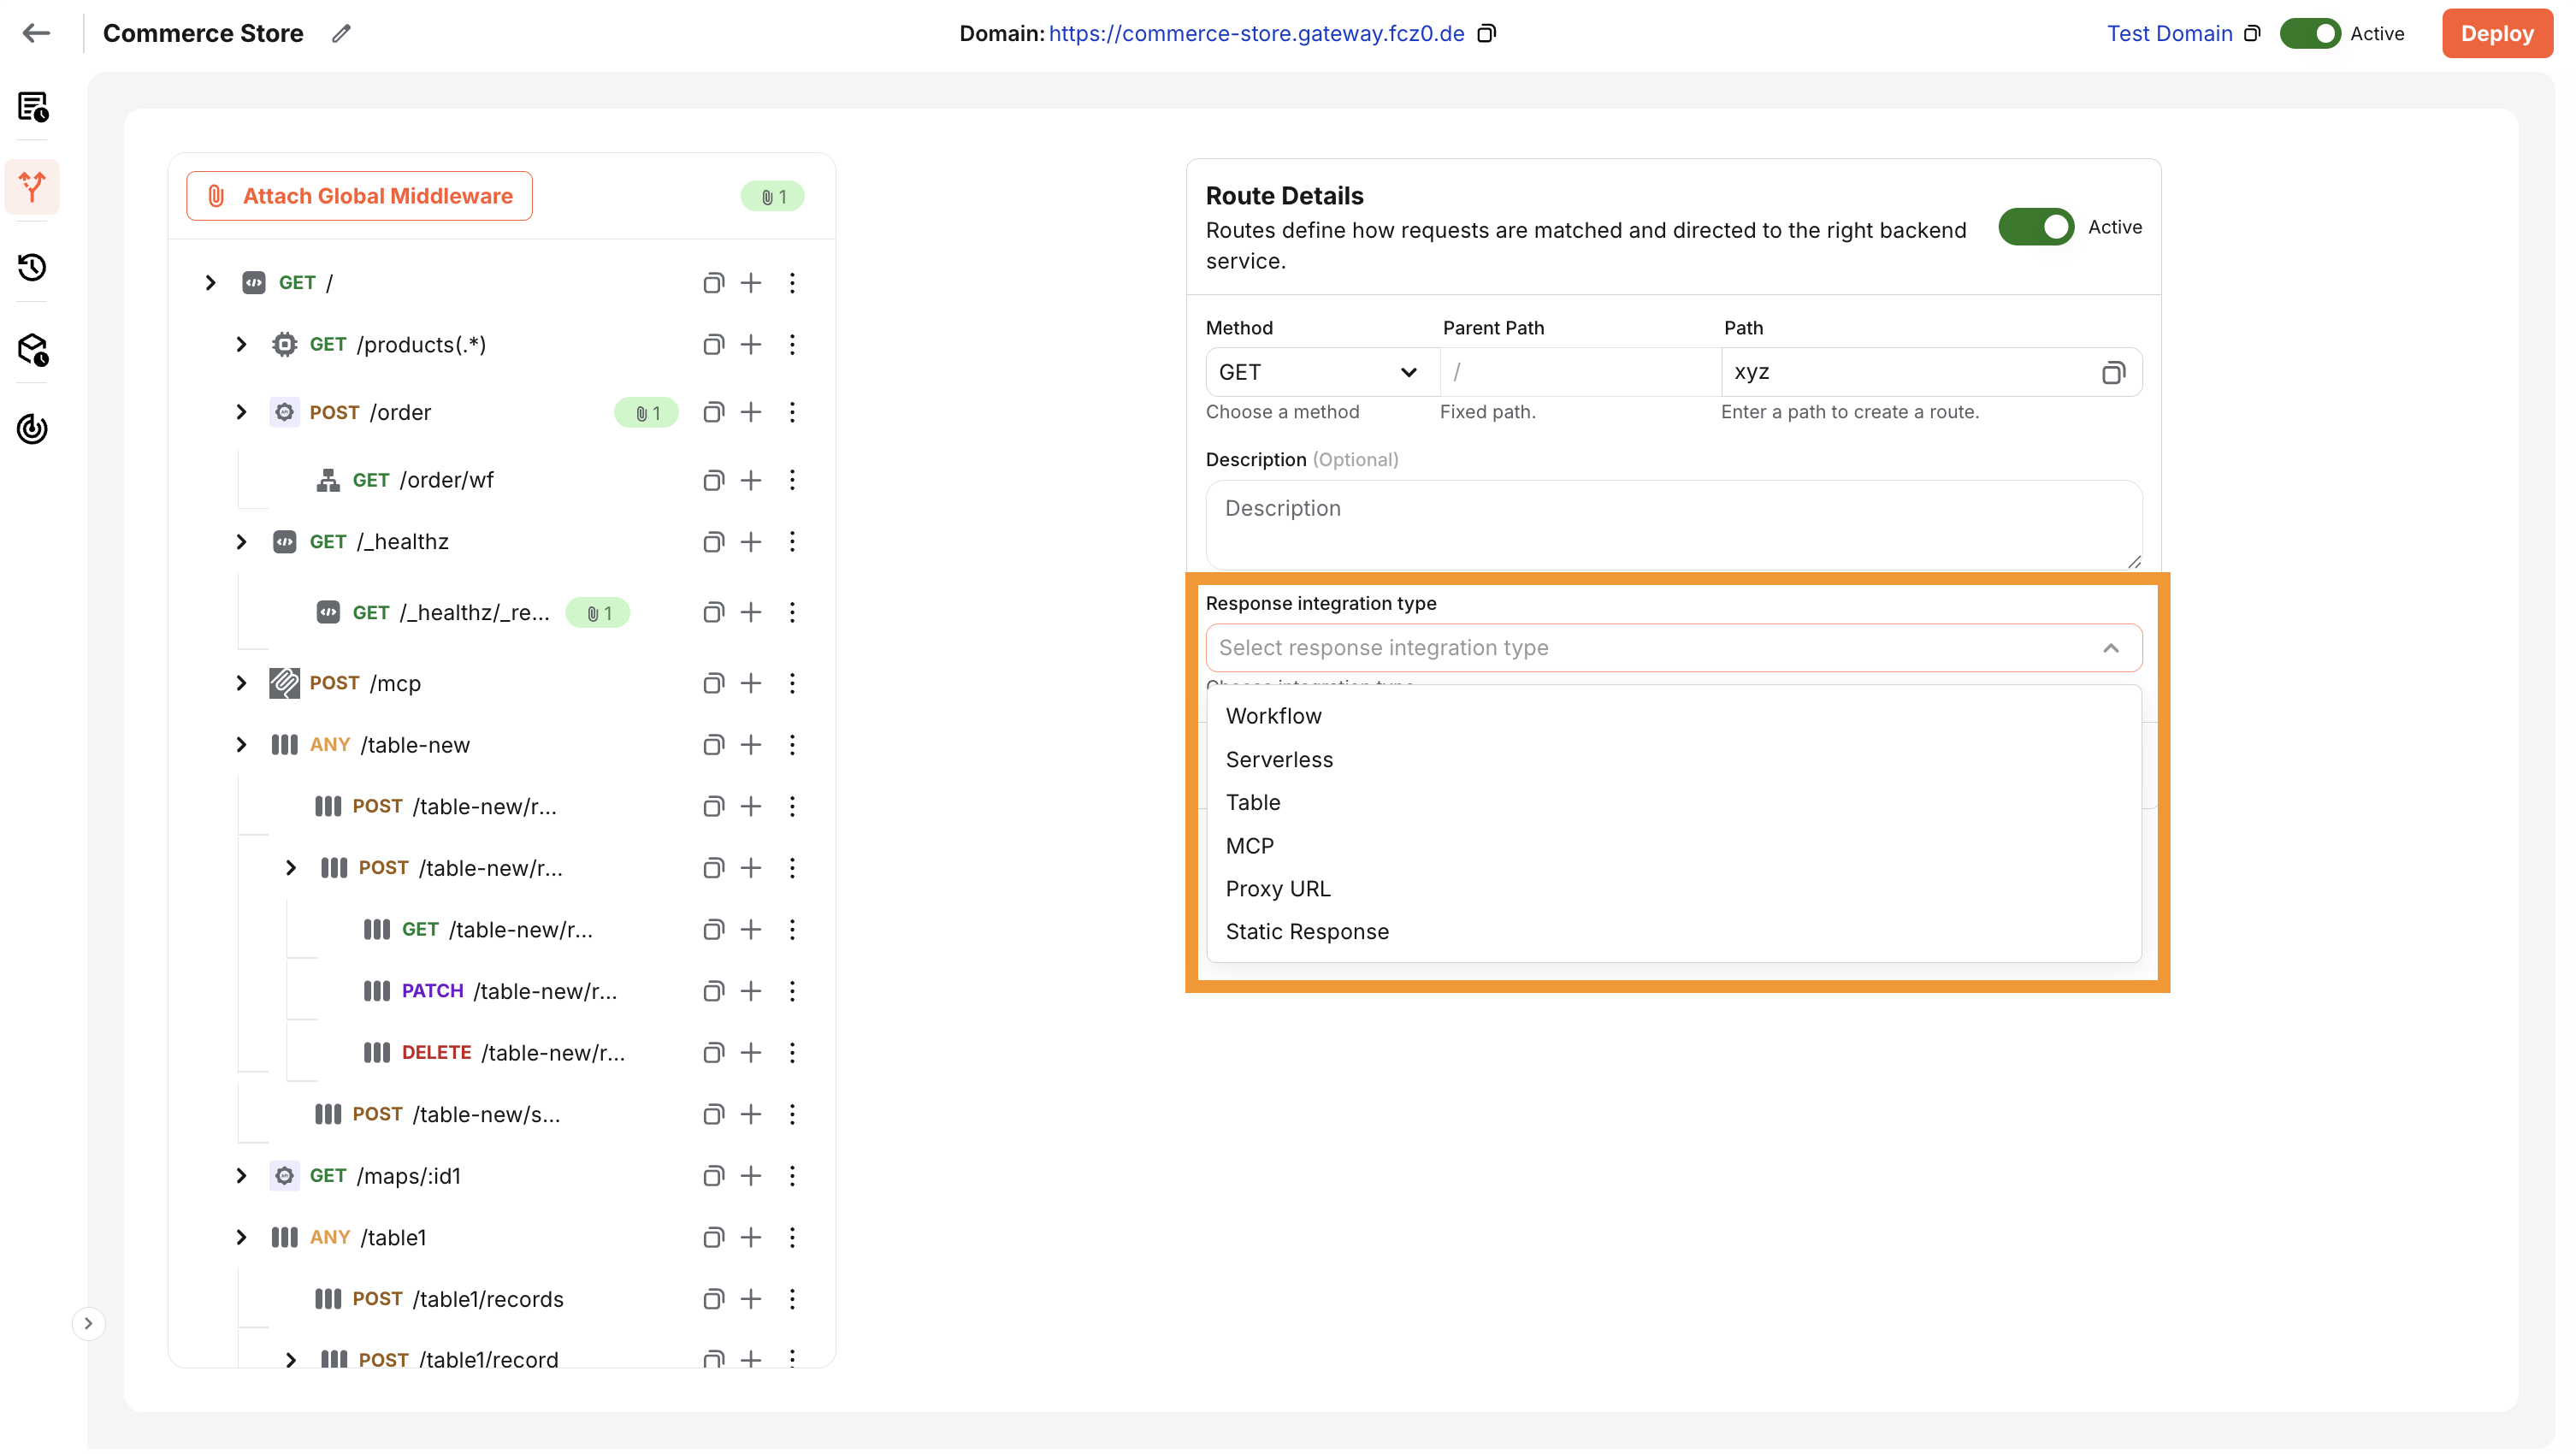
Task: Click the Parent Path fixed field
Action: tap(1580, 372)
